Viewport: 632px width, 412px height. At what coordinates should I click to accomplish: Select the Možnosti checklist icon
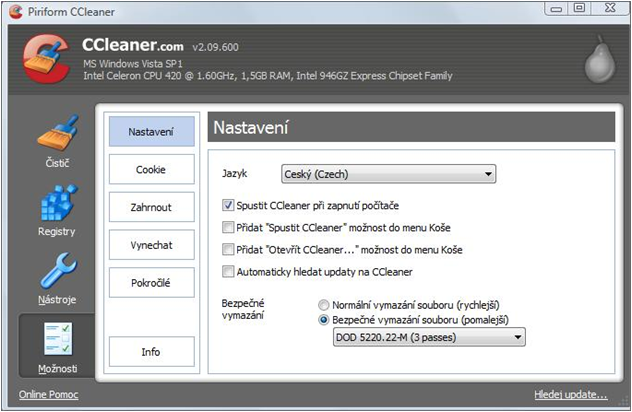coord(58,339)
